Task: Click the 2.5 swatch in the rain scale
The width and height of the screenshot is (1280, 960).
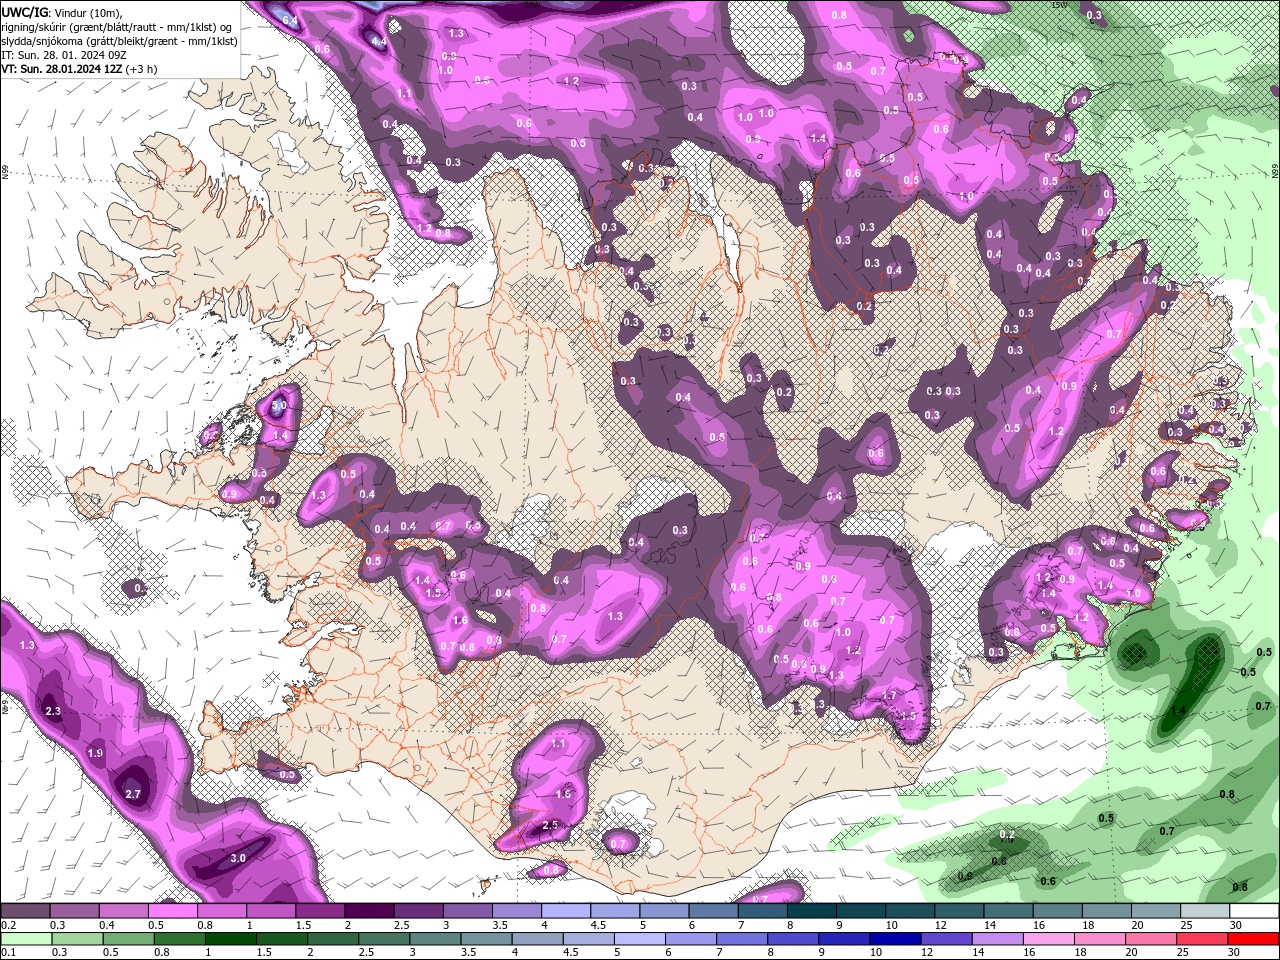Action: tap(384, 939)
